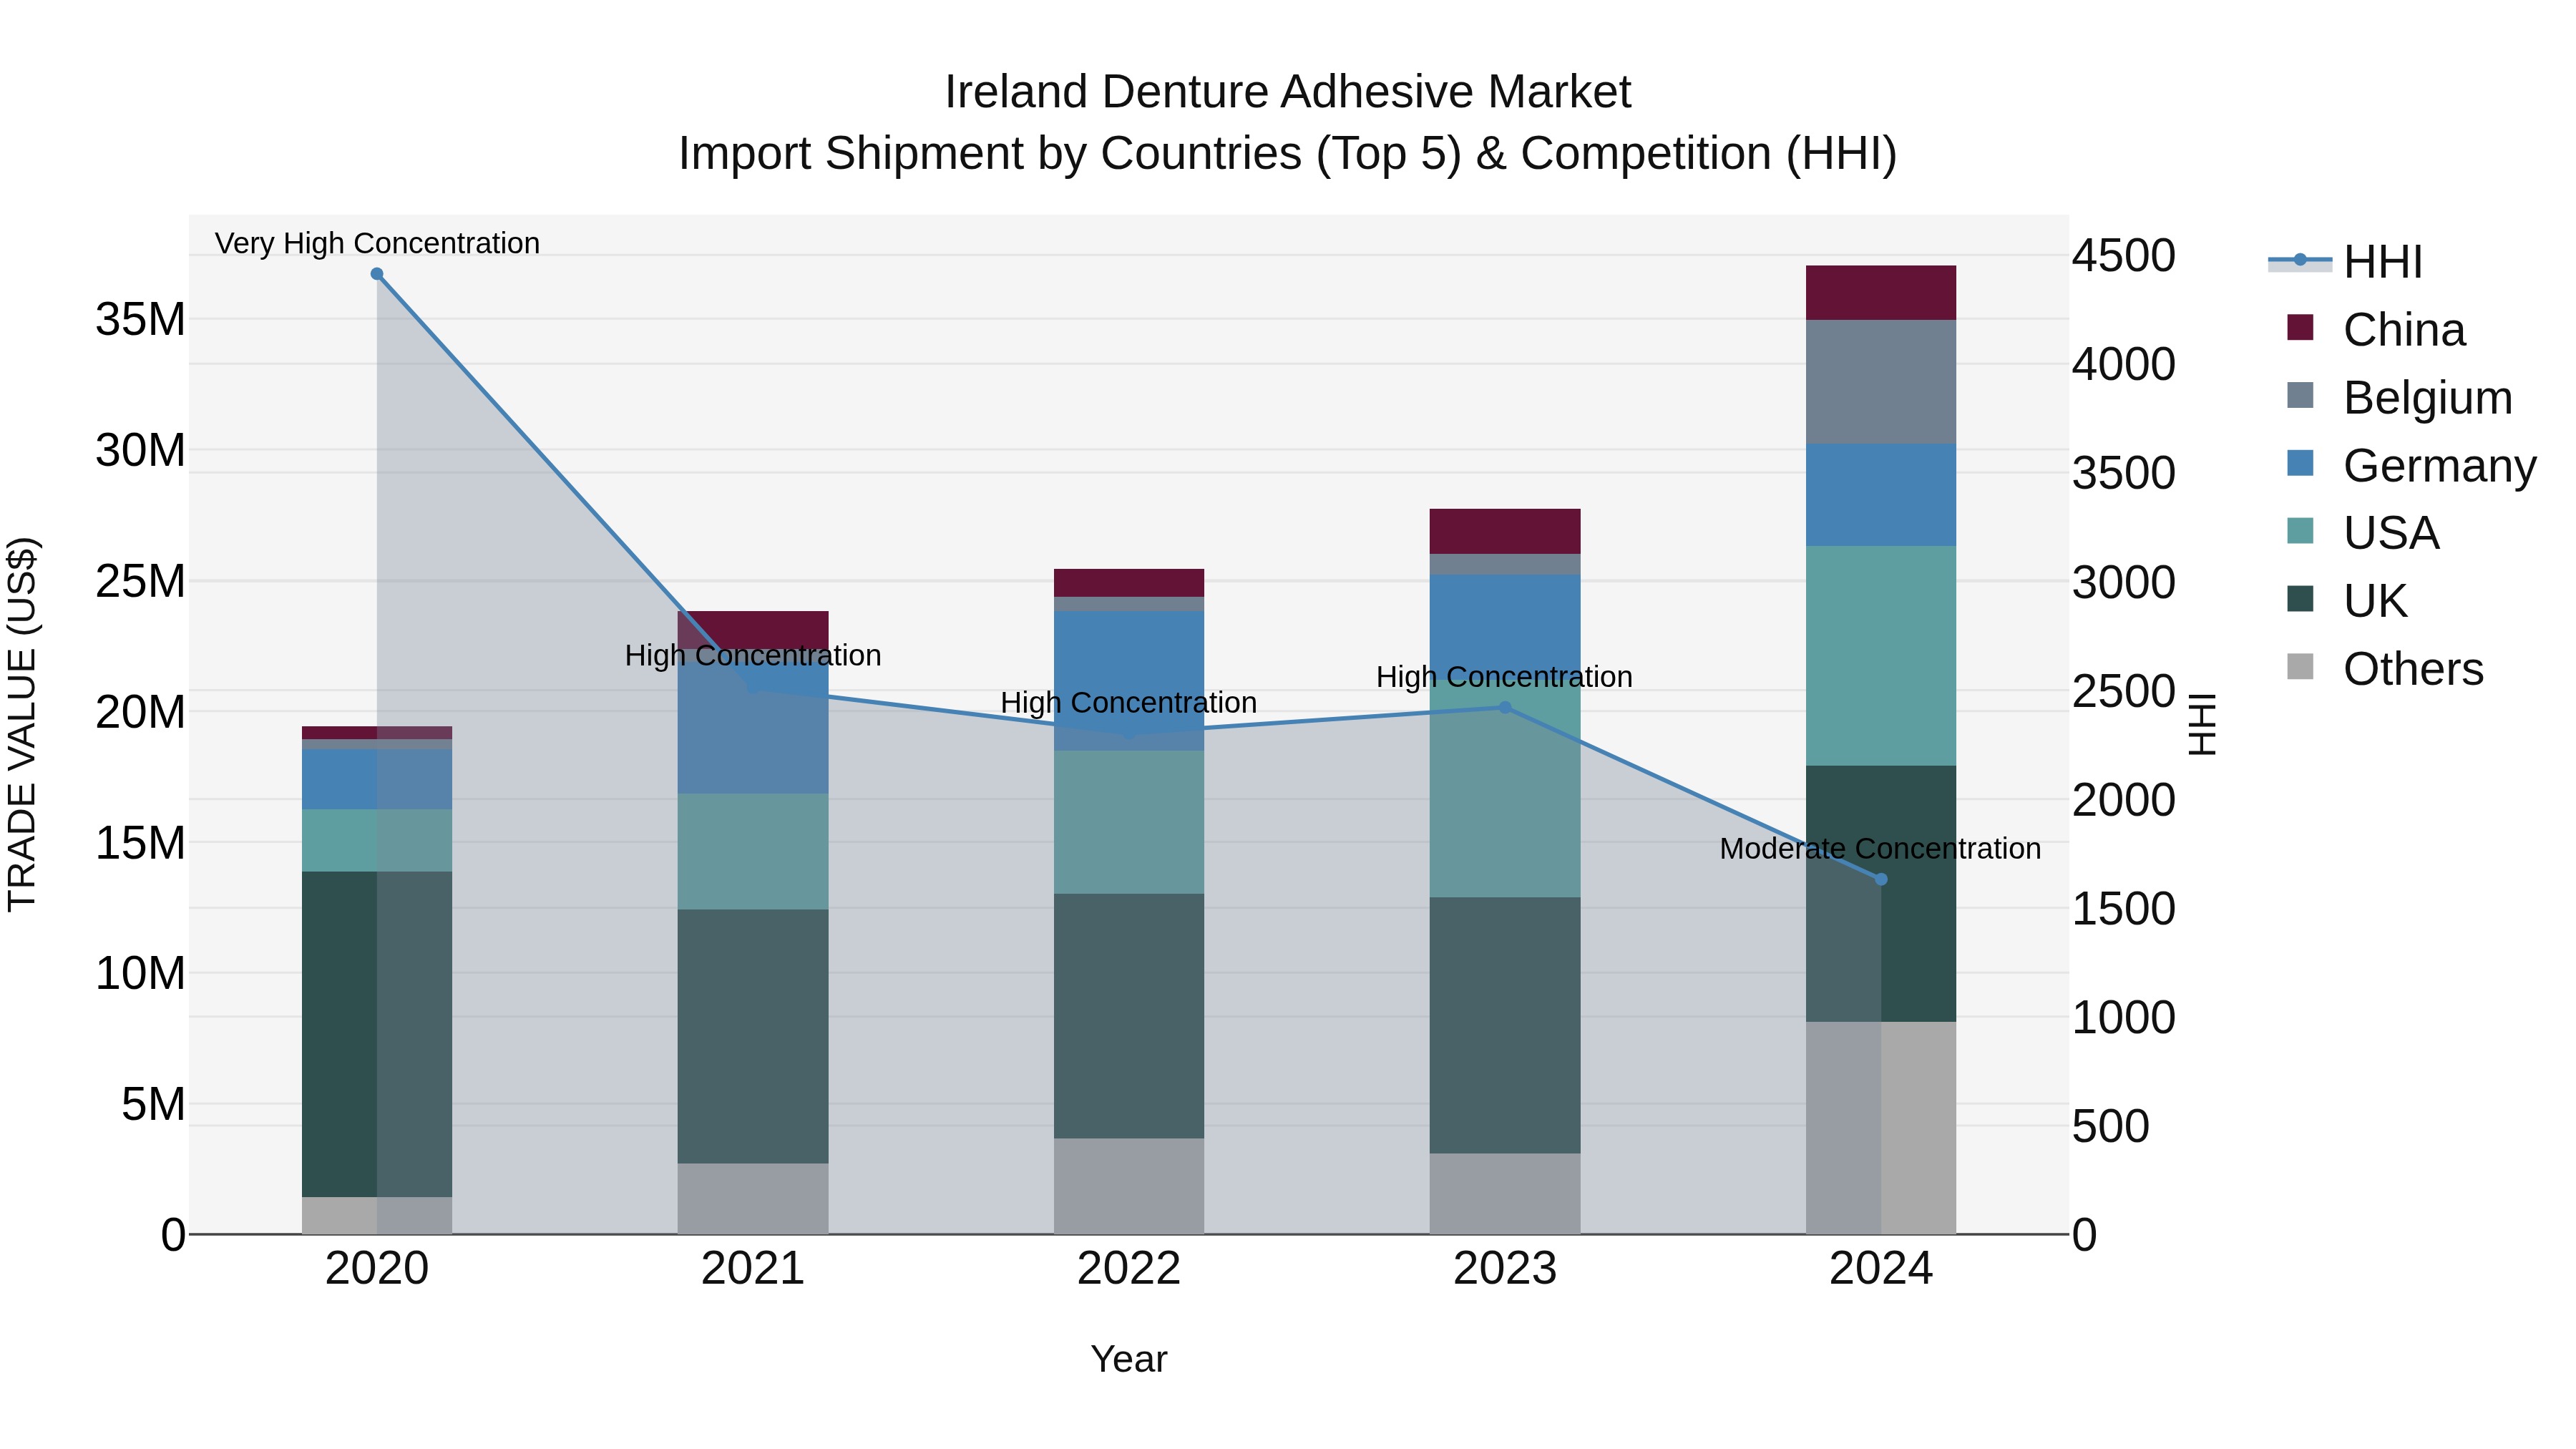Click the USA legend swatch
Viewport: 2576px width, 1449px height.
click(x=2300, y=531)
